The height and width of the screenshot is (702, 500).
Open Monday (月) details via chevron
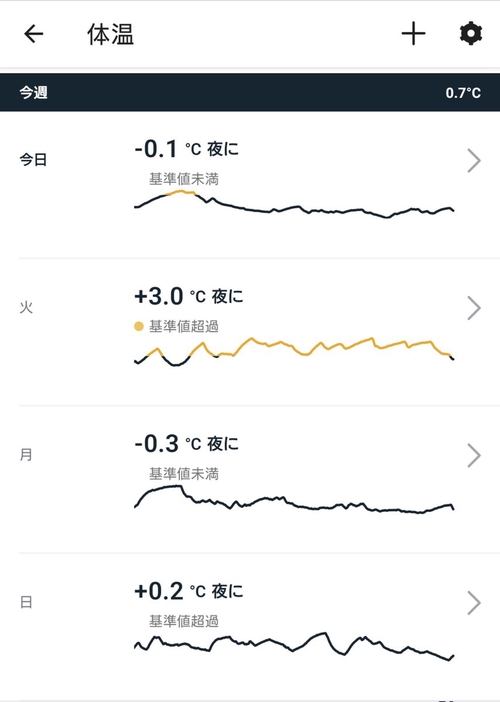(x=474, y=455)
